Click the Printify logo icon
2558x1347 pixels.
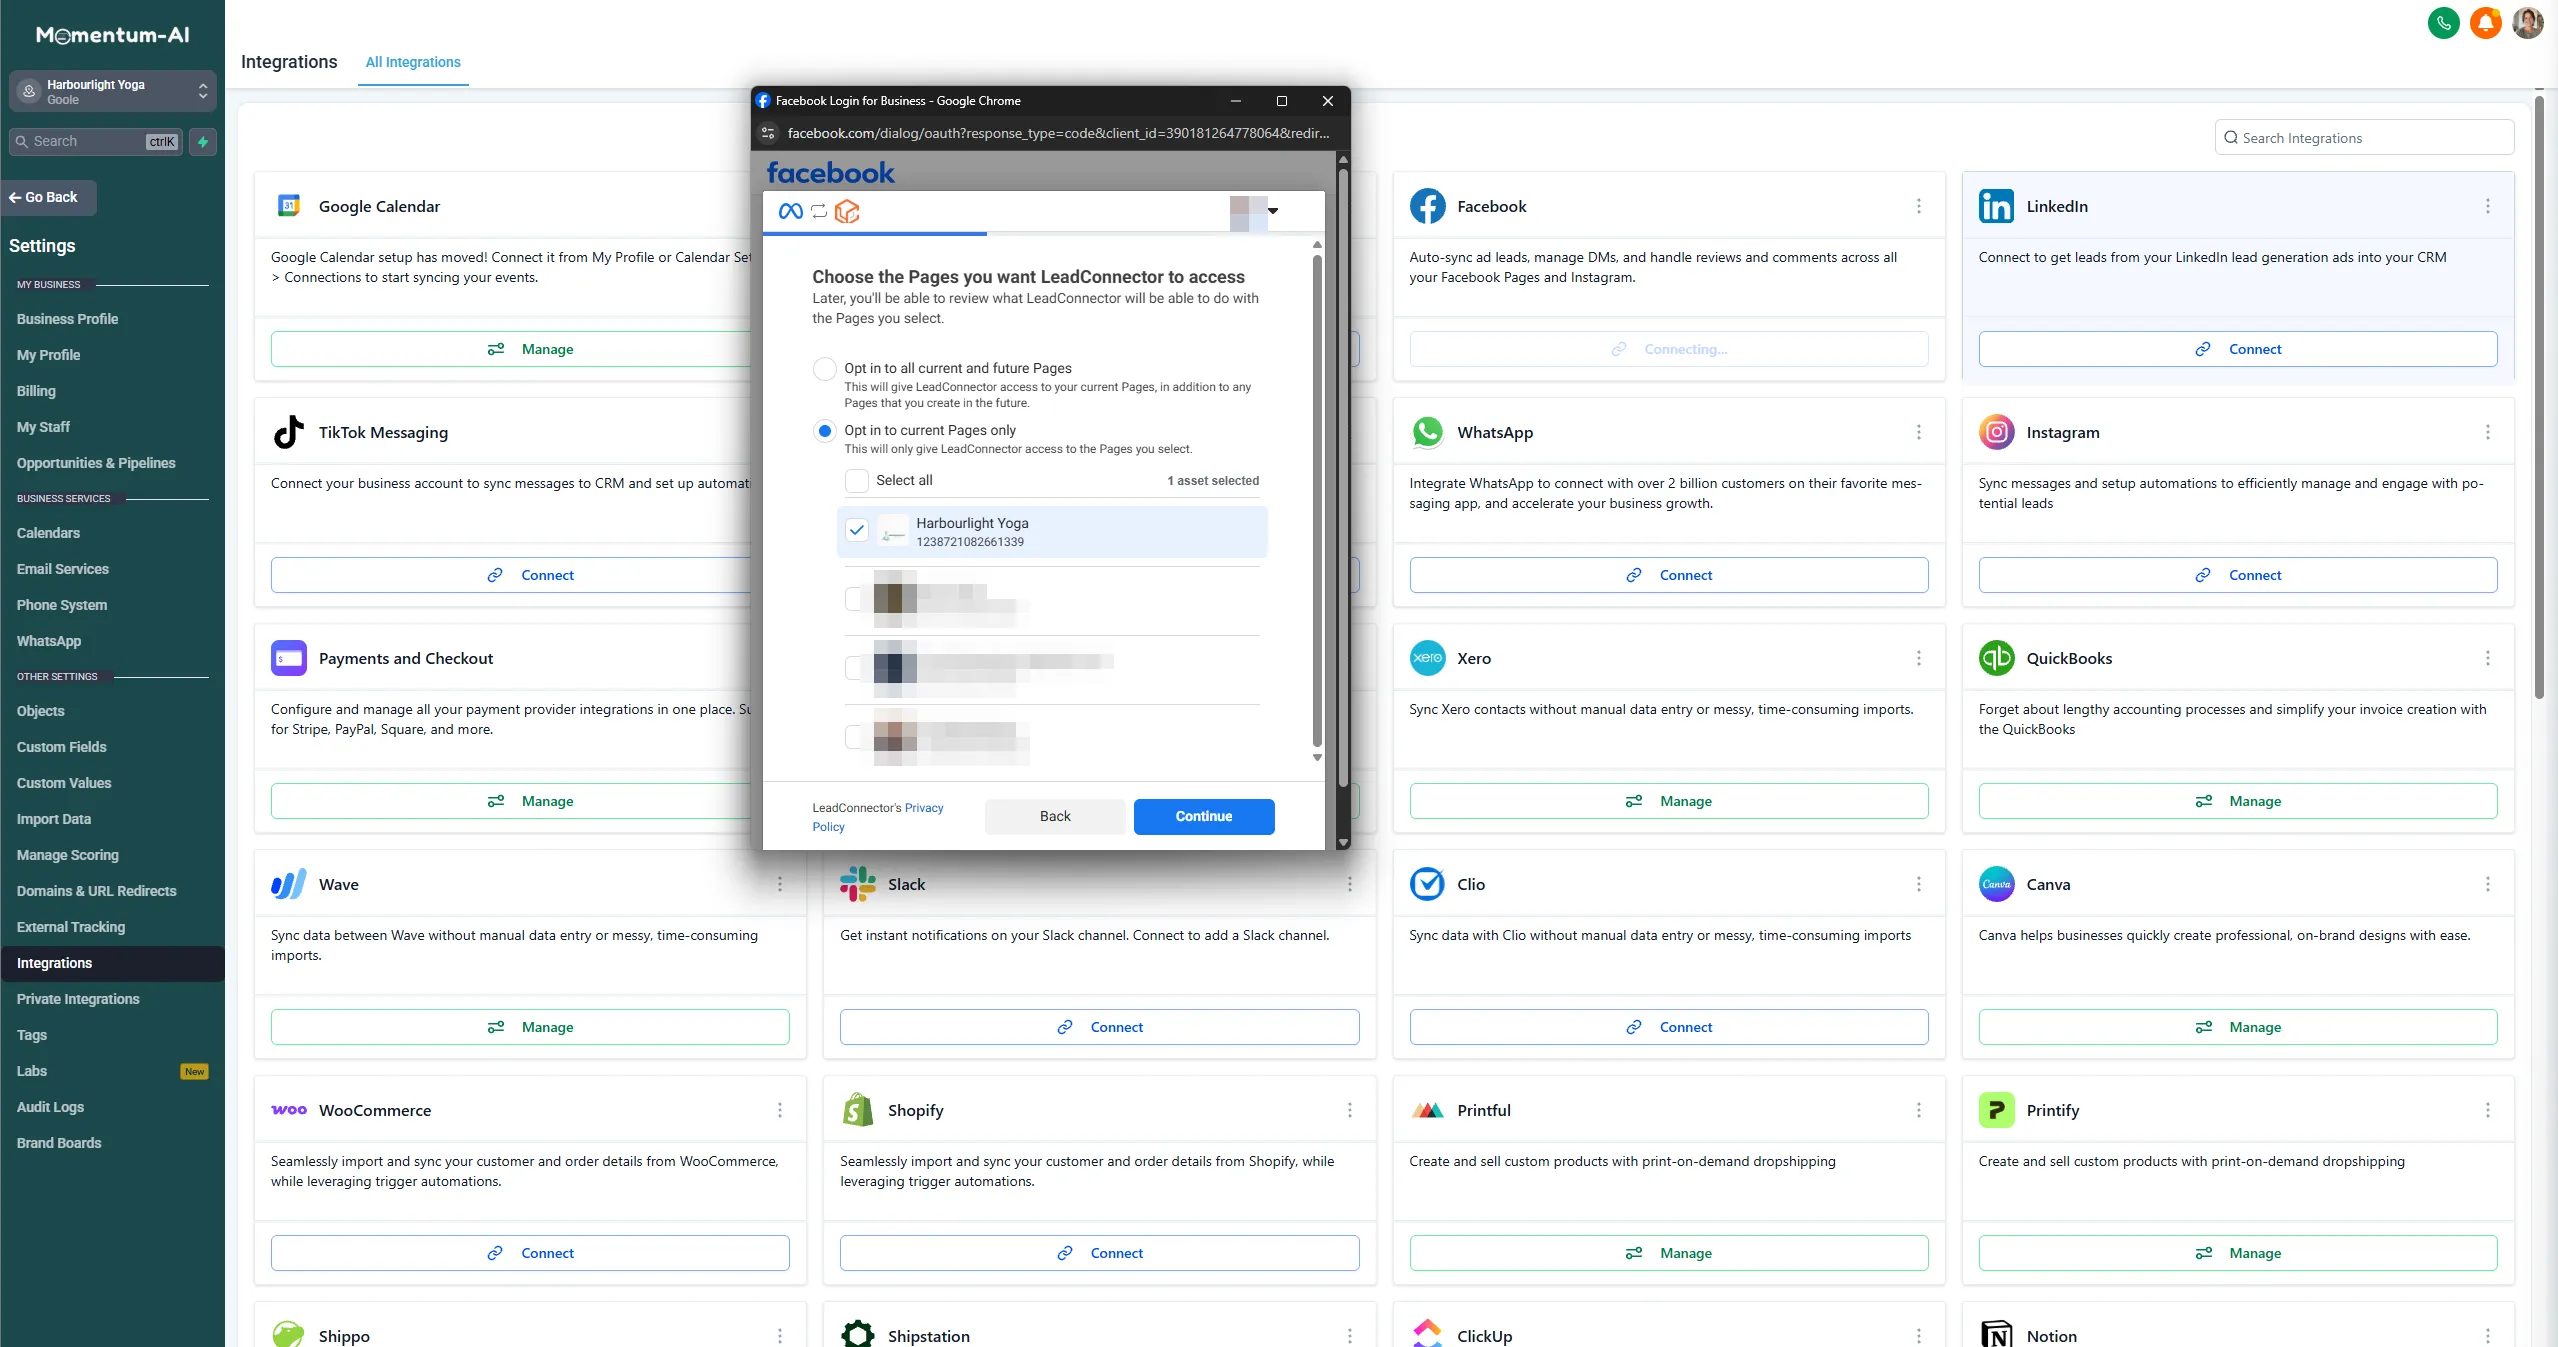(1996, 1110)
